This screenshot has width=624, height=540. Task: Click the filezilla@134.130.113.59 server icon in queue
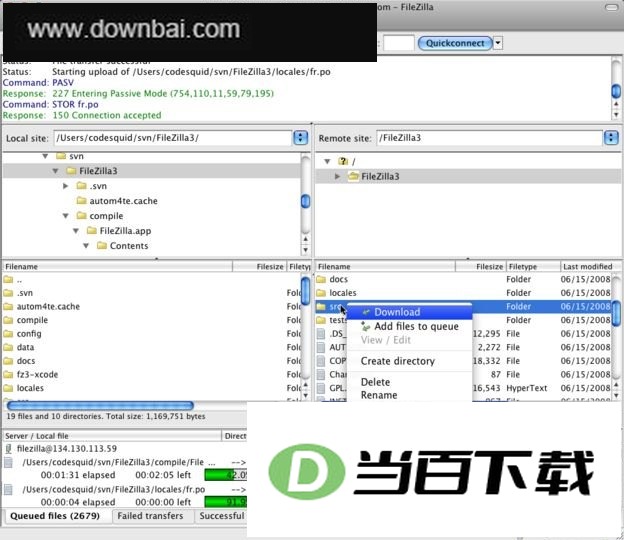8,449
